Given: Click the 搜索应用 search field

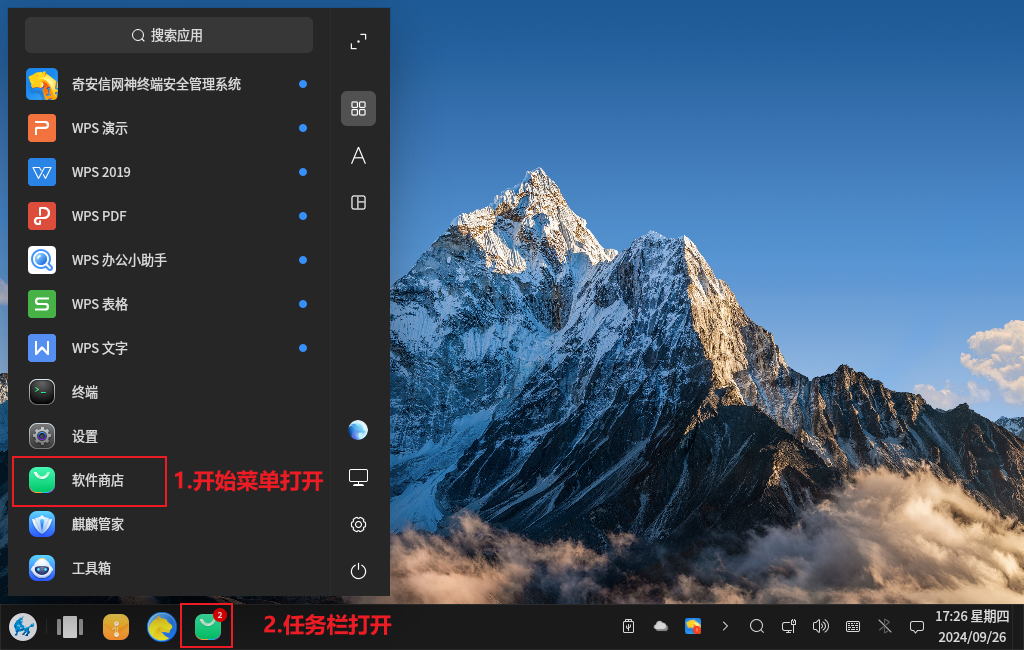Looking at the screenshot, I should point(168,35).
